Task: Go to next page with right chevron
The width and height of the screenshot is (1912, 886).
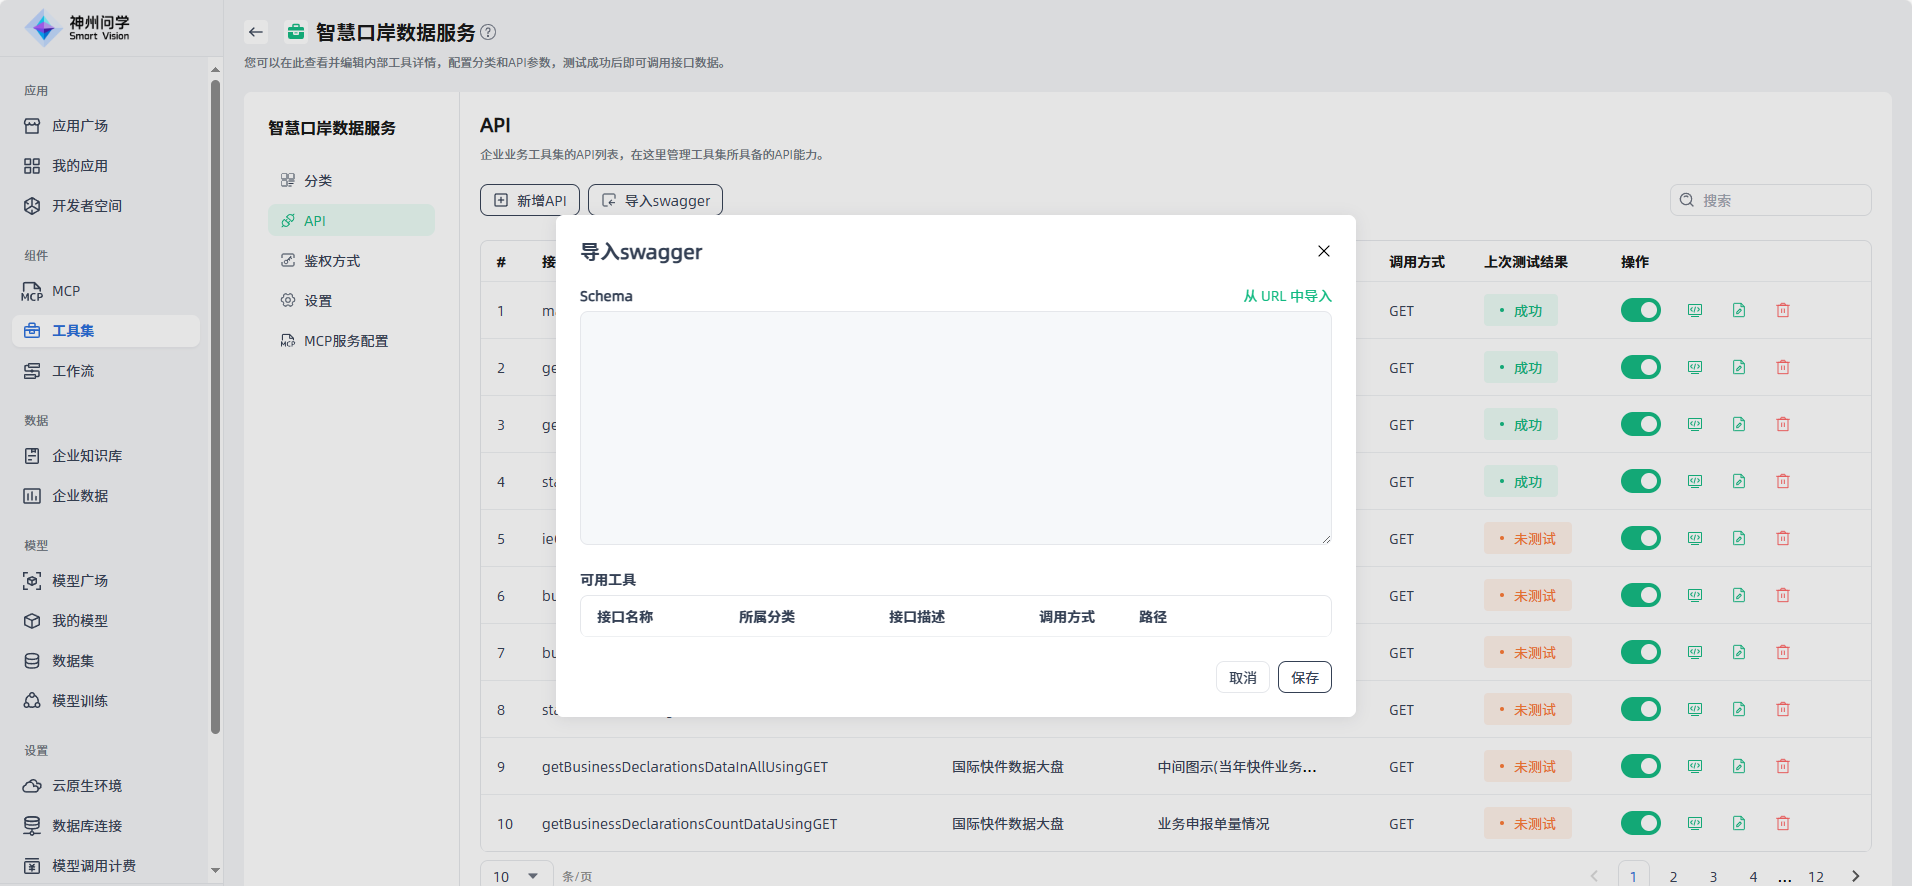Action: tap(1855, 876)
